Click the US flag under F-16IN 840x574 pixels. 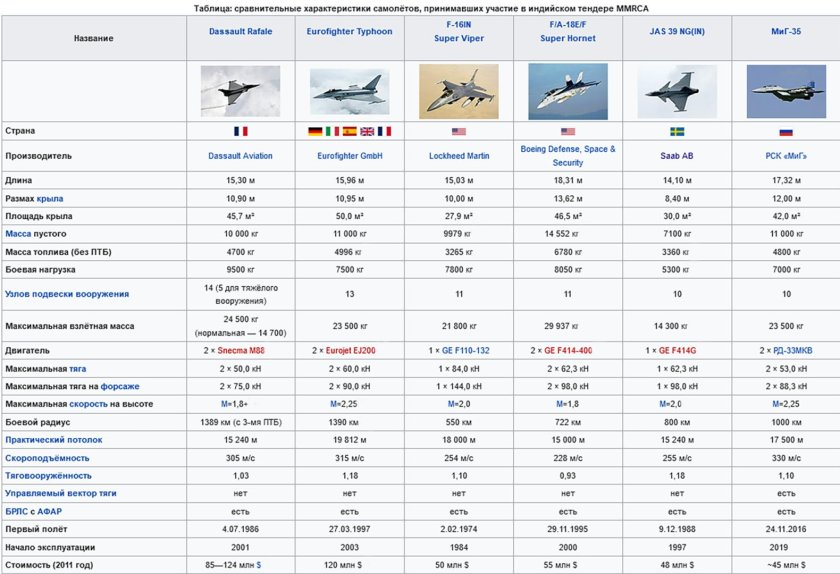click(459, 131)
